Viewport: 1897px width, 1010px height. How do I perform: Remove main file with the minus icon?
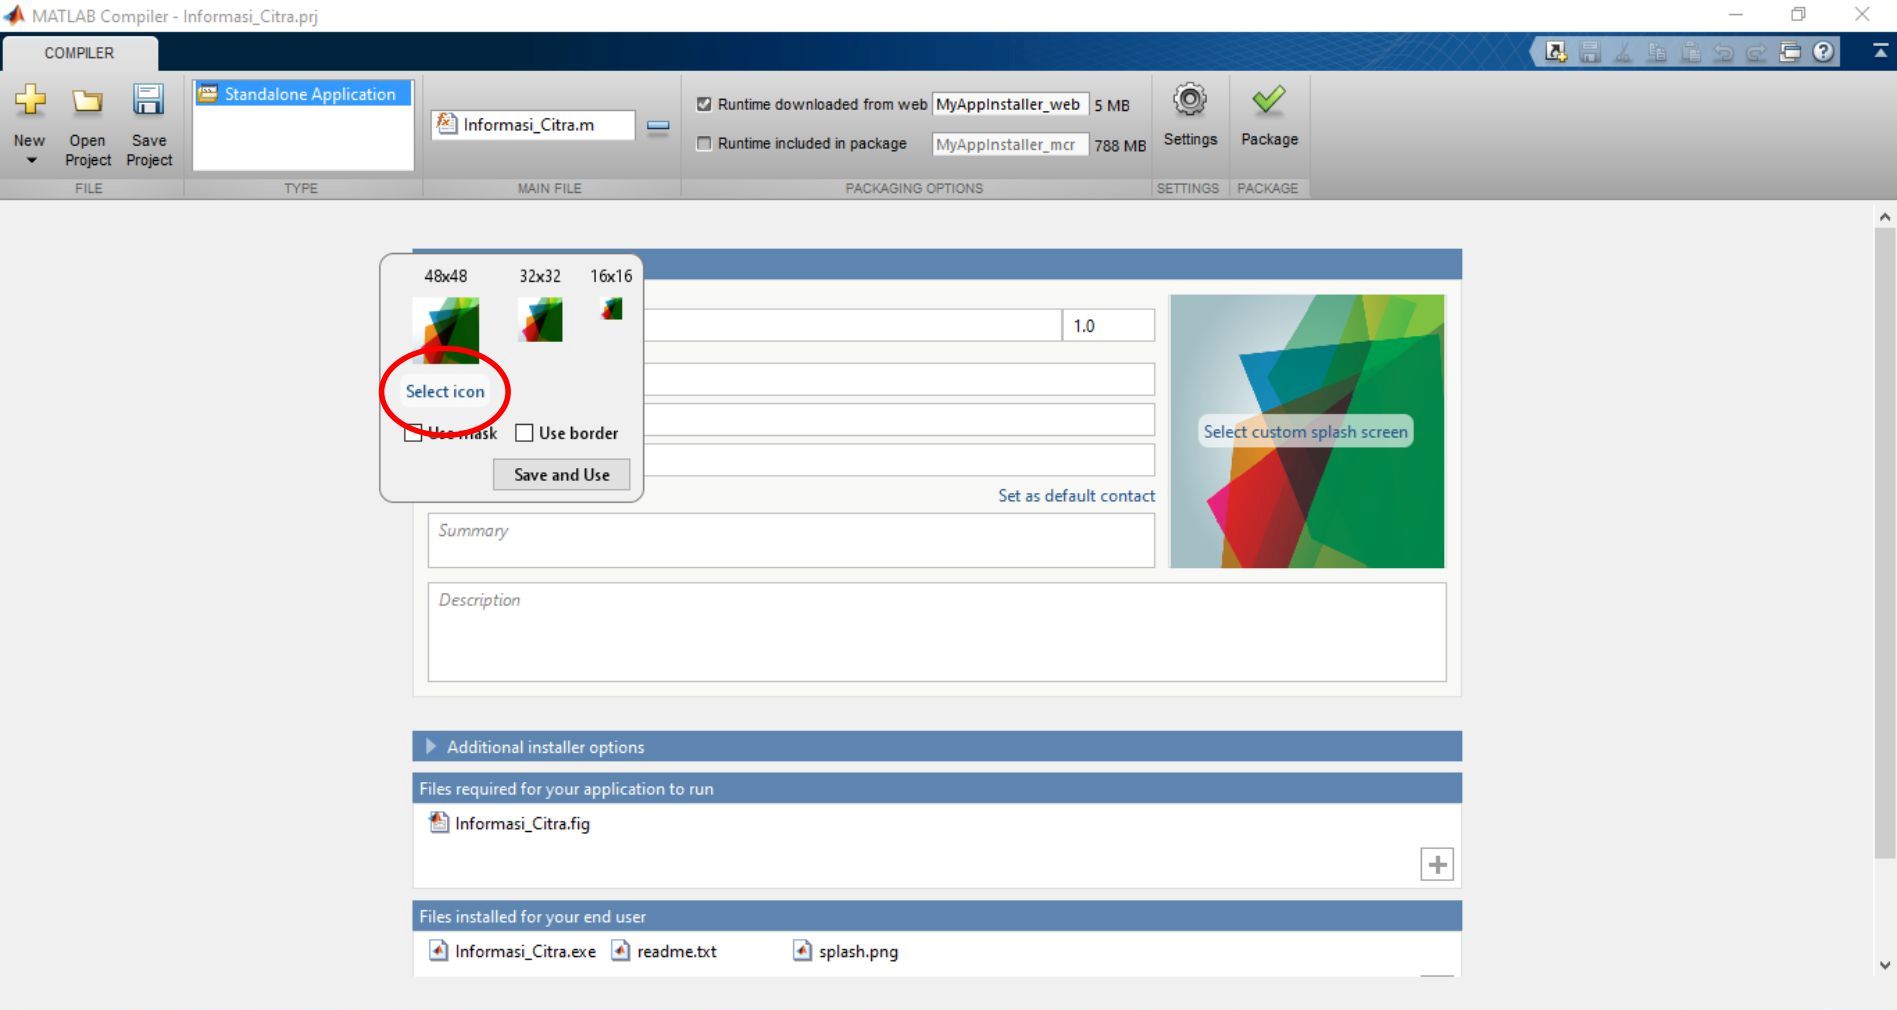[658, 126]
